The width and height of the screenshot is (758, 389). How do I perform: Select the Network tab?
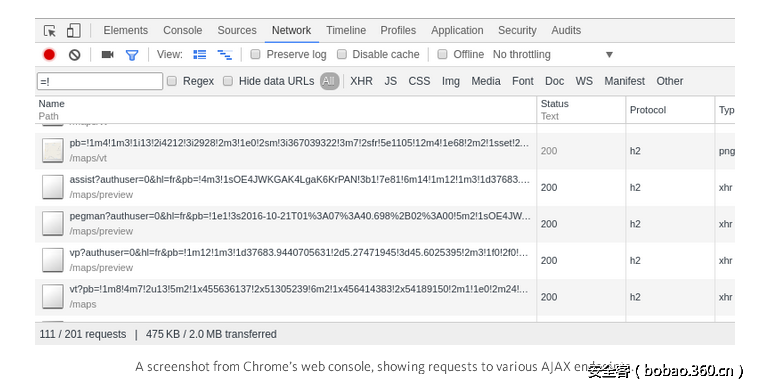292,30
